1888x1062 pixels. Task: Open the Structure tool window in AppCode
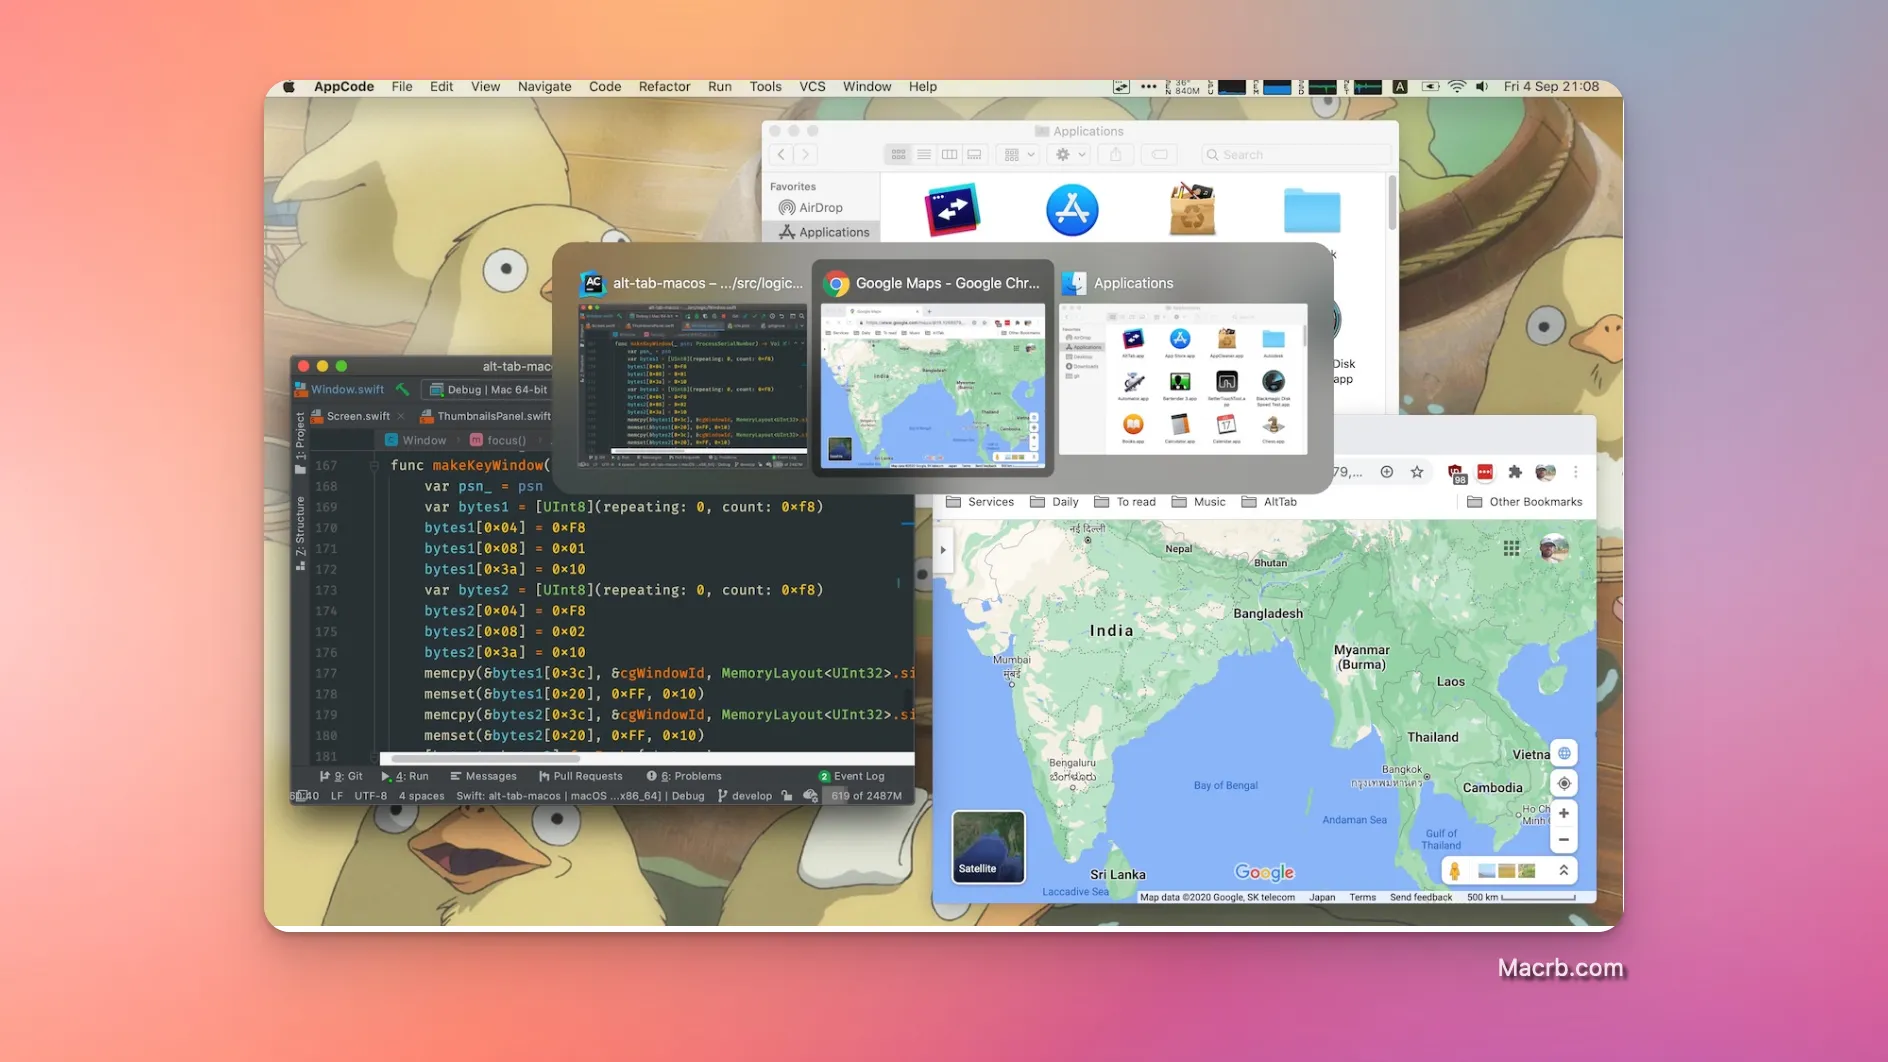(x=300, y=533)
